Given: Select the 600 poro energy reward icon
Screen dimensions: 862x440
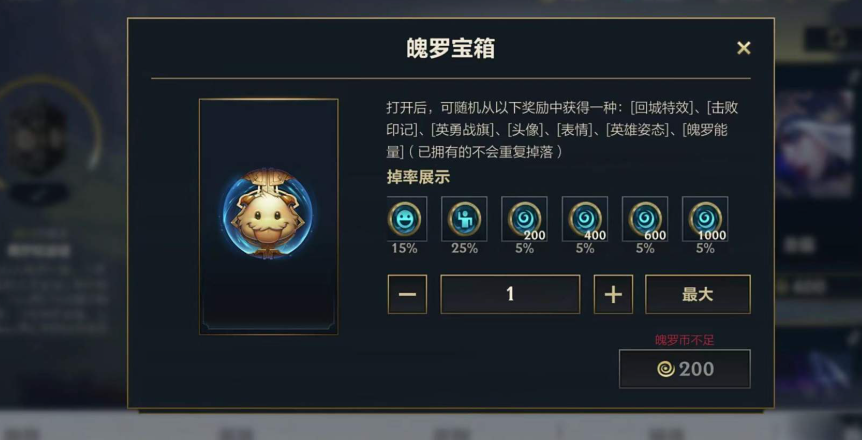Looking at the screenshot, I should point(645,219).
